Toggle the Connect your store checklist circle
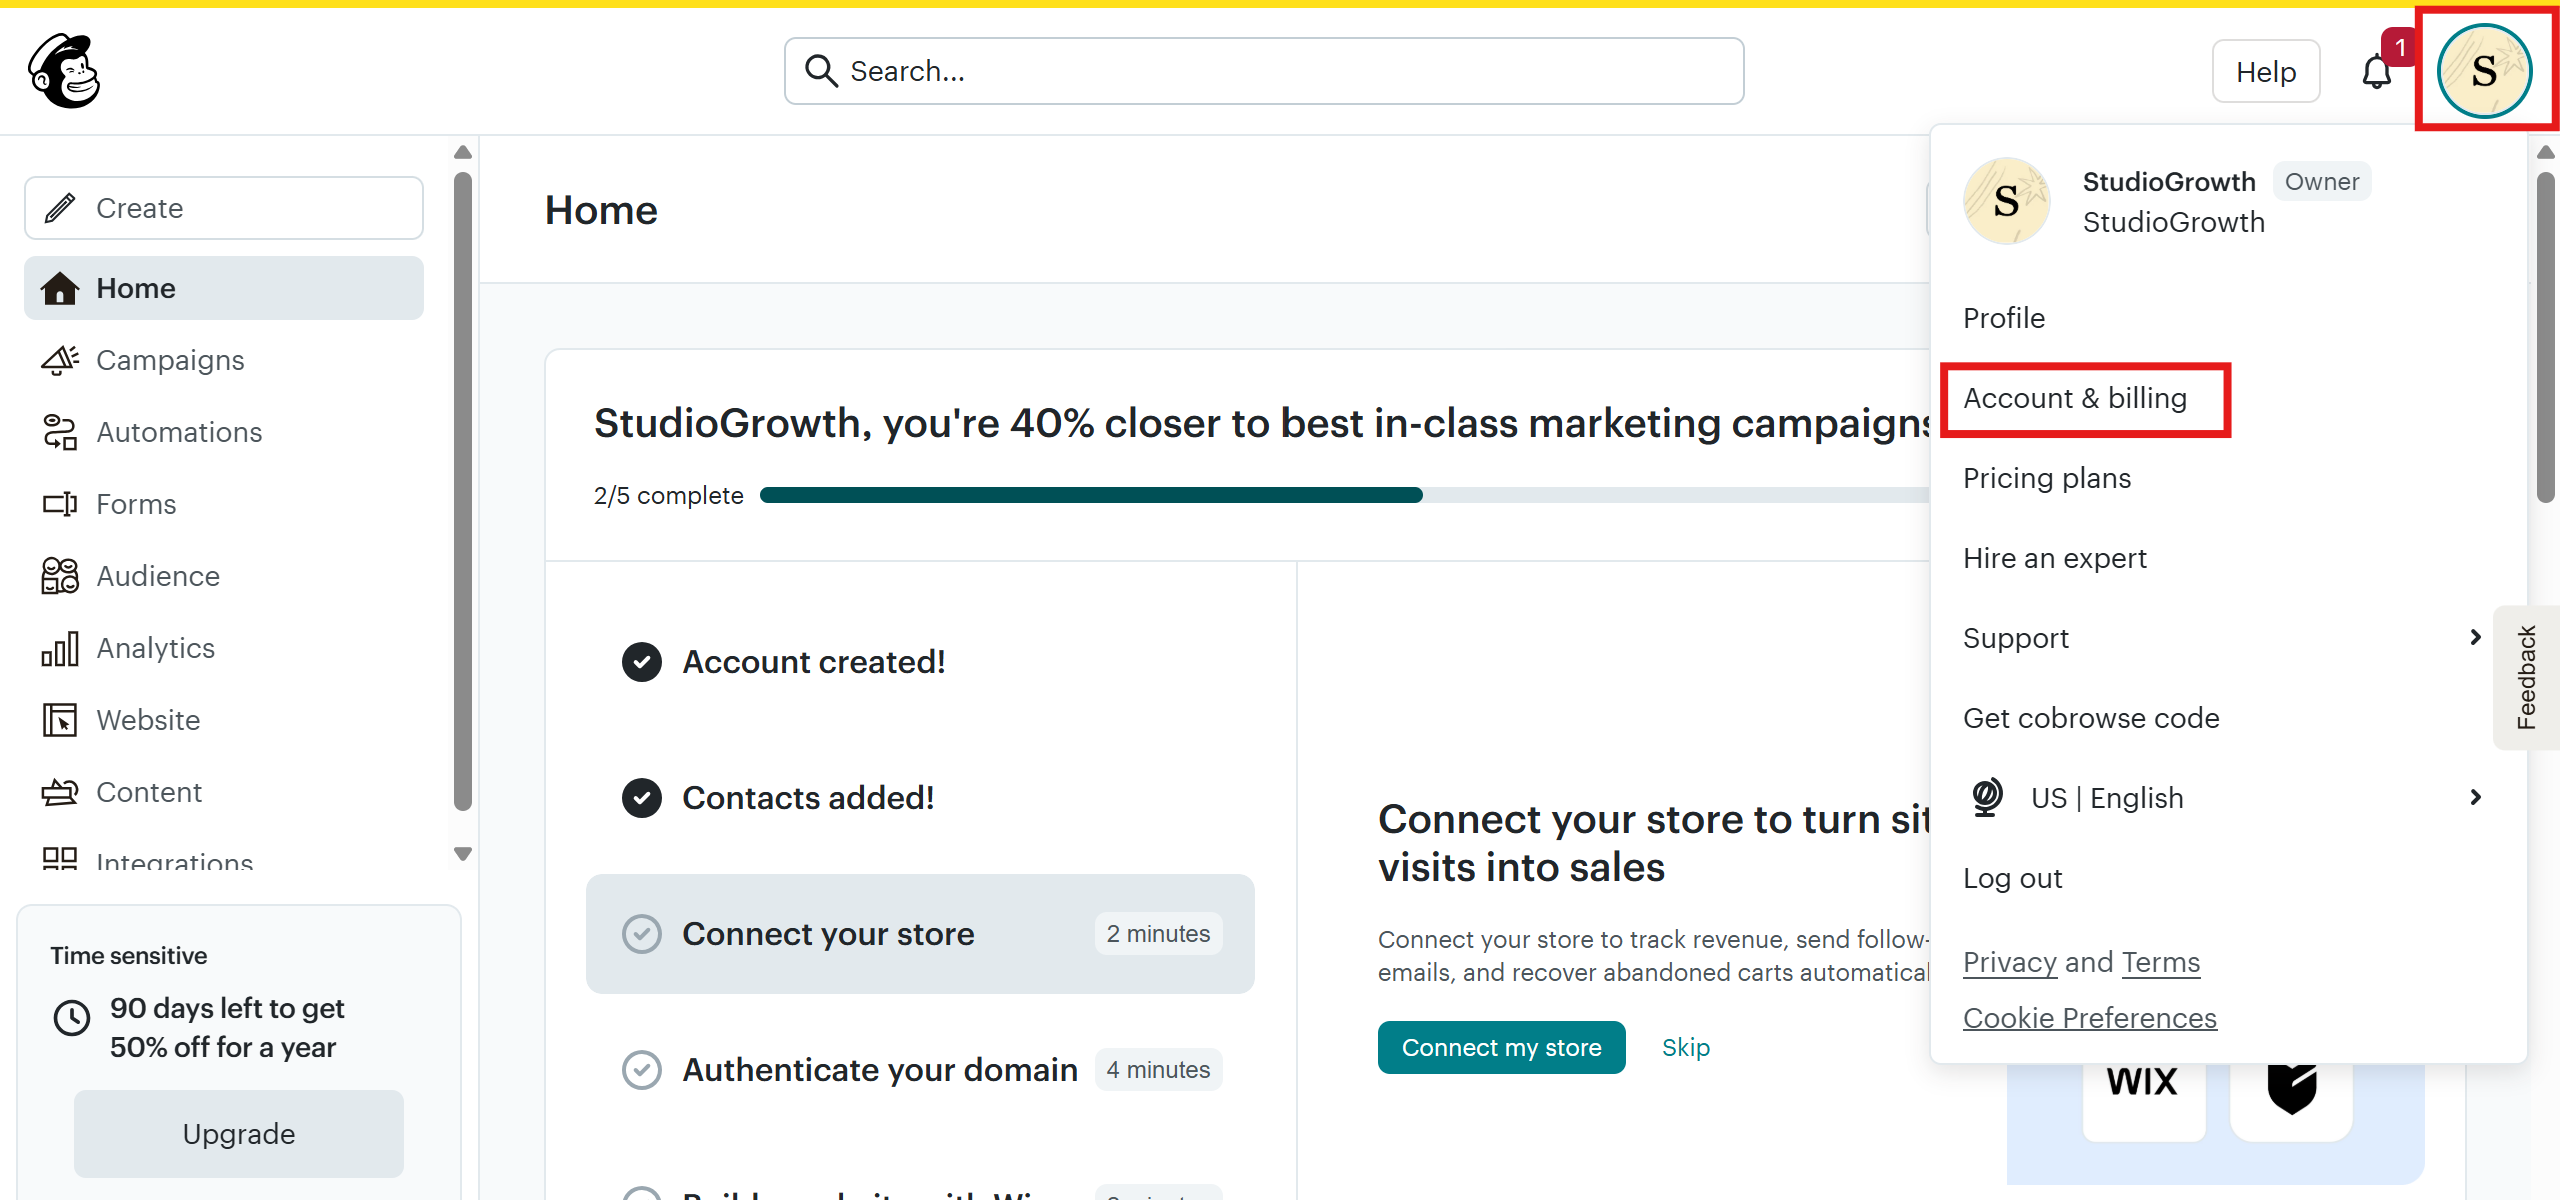Viewport: 2560px width, 1200px height. pyautogui.click(x=642, y=934)
